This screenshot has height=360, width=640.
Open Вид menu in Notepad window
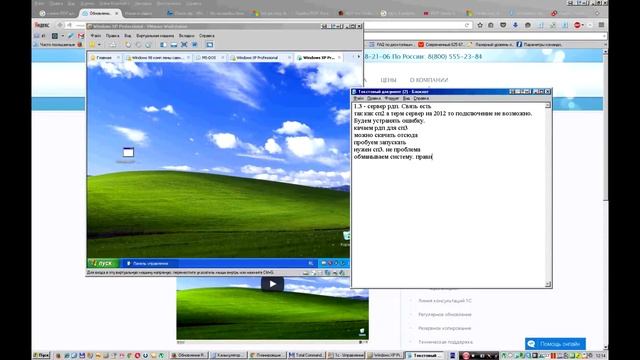406,98
